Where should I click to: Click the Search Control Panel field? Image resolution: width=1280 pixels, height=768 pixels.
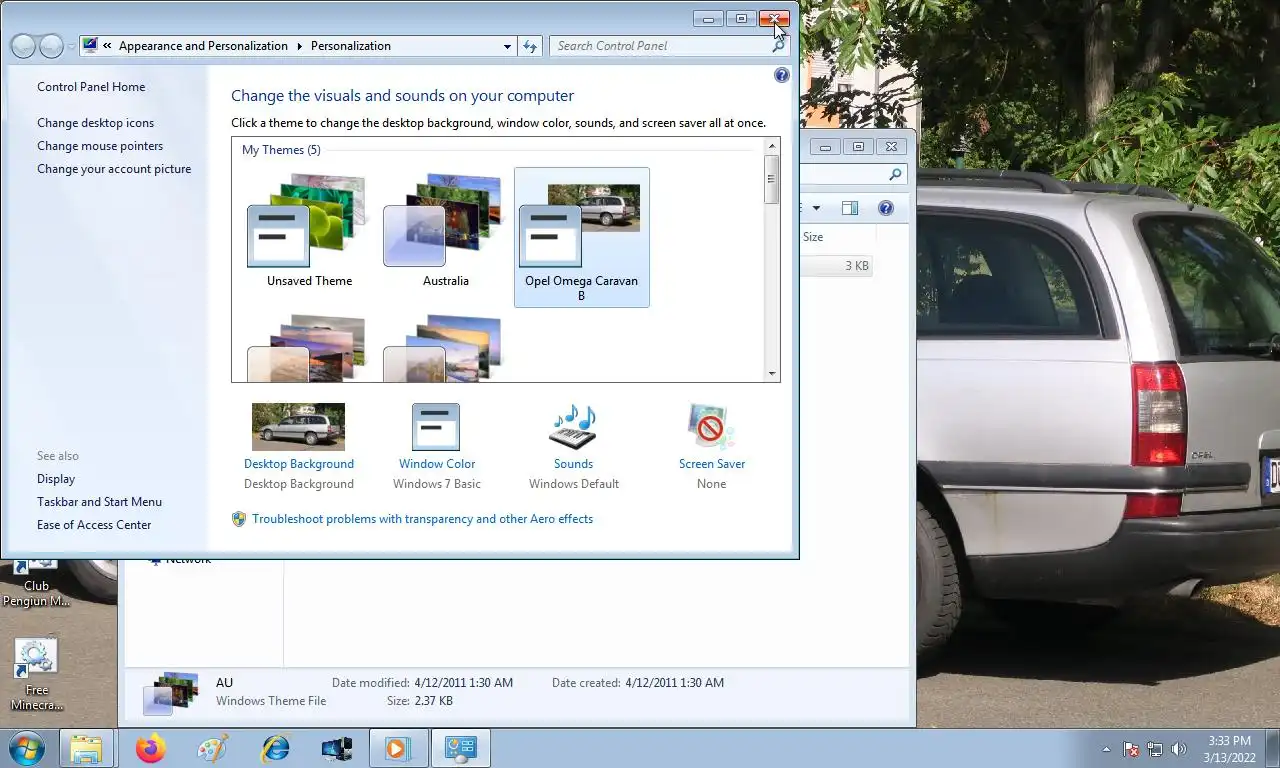661,46
